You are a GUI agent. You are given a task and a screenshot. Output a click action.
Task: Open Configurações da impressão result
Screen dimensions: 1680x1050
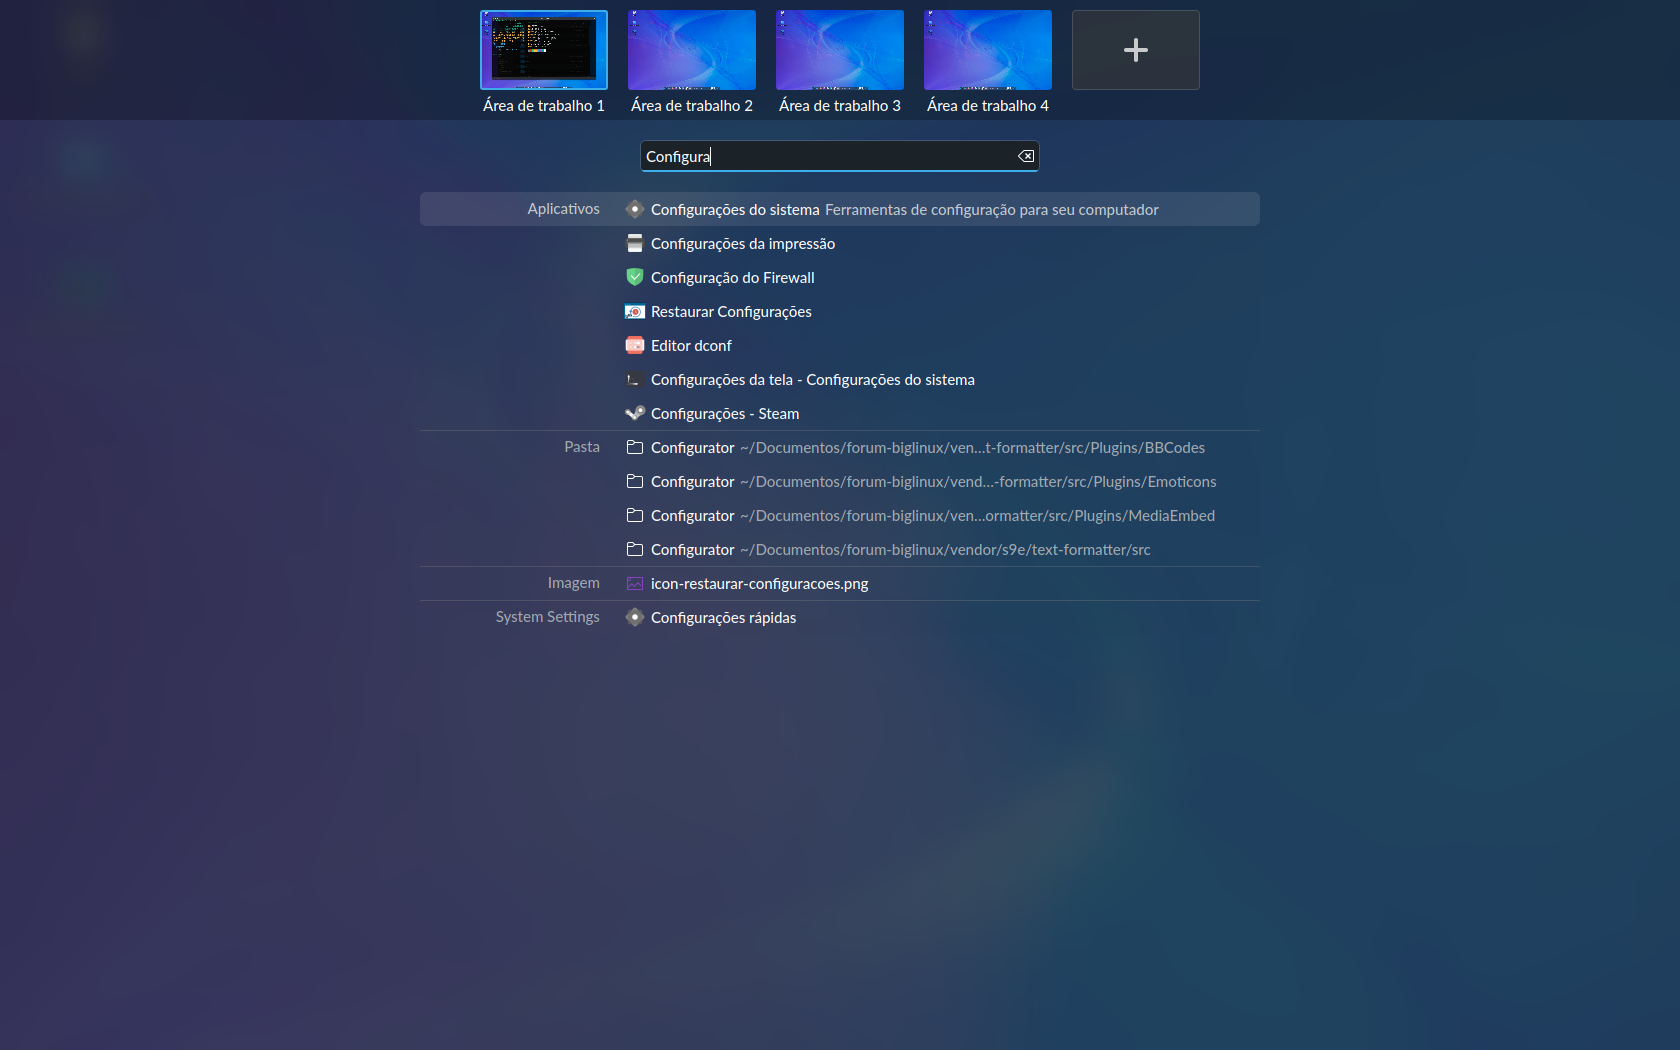coord(840,243)
